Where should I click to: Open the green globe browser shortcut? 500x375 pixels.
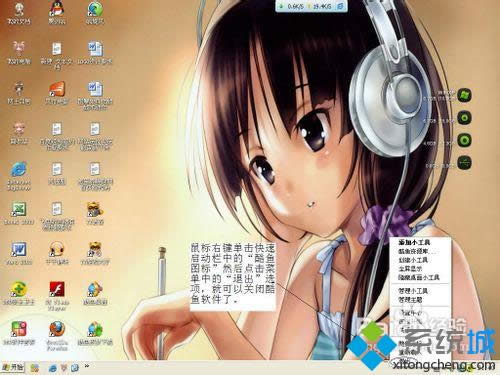95,9
